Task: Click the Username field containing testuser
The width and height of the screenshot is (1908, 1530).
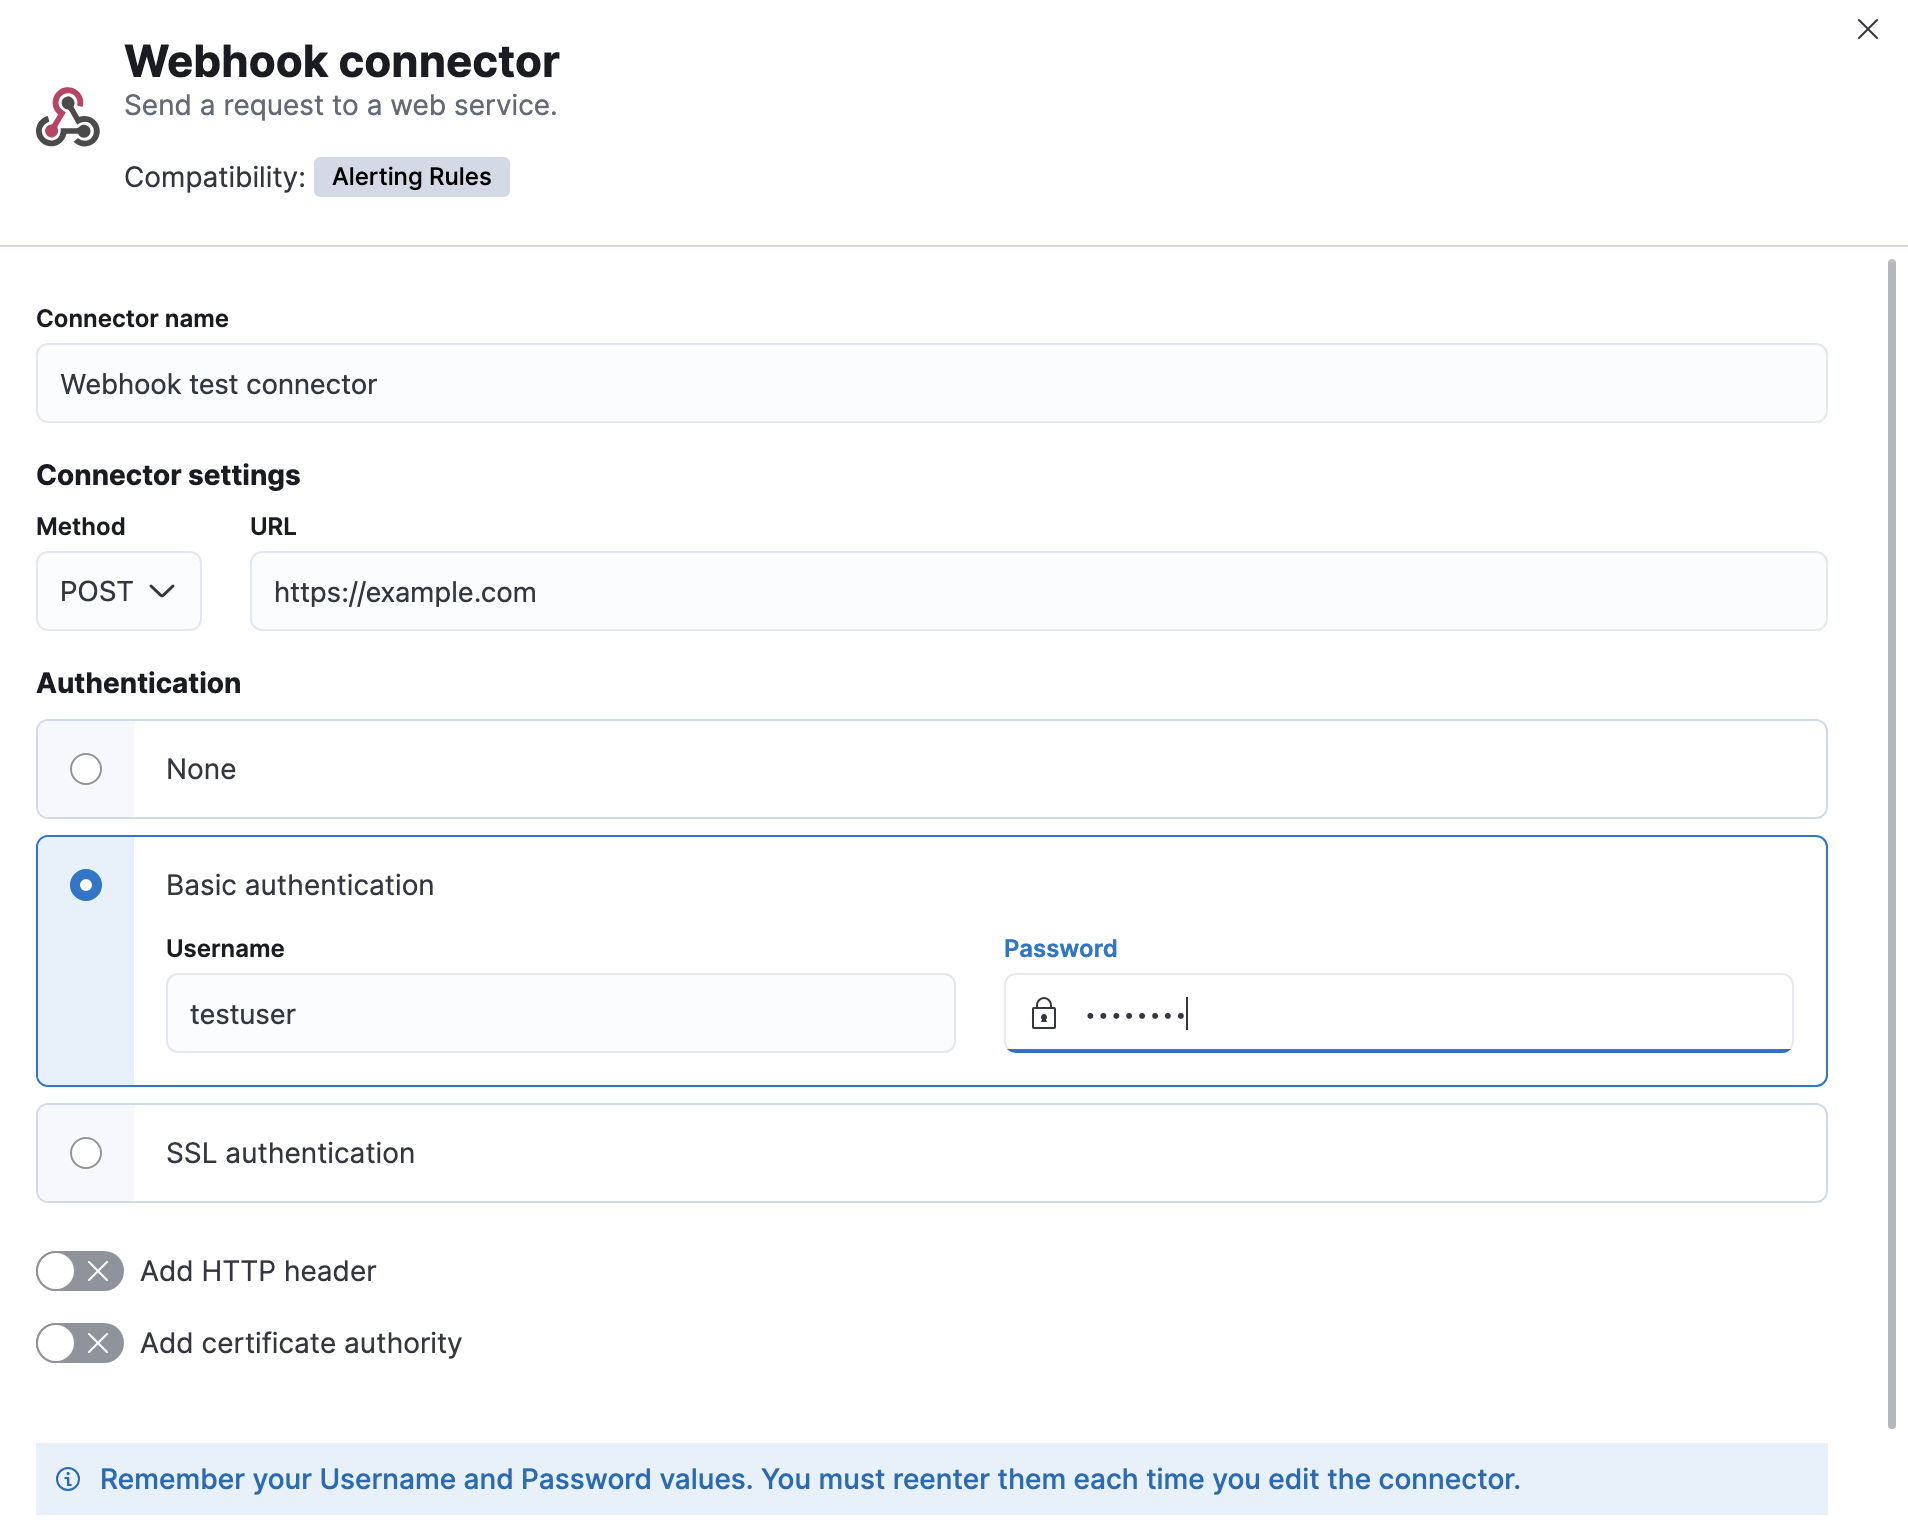Action: (560, 1013)
